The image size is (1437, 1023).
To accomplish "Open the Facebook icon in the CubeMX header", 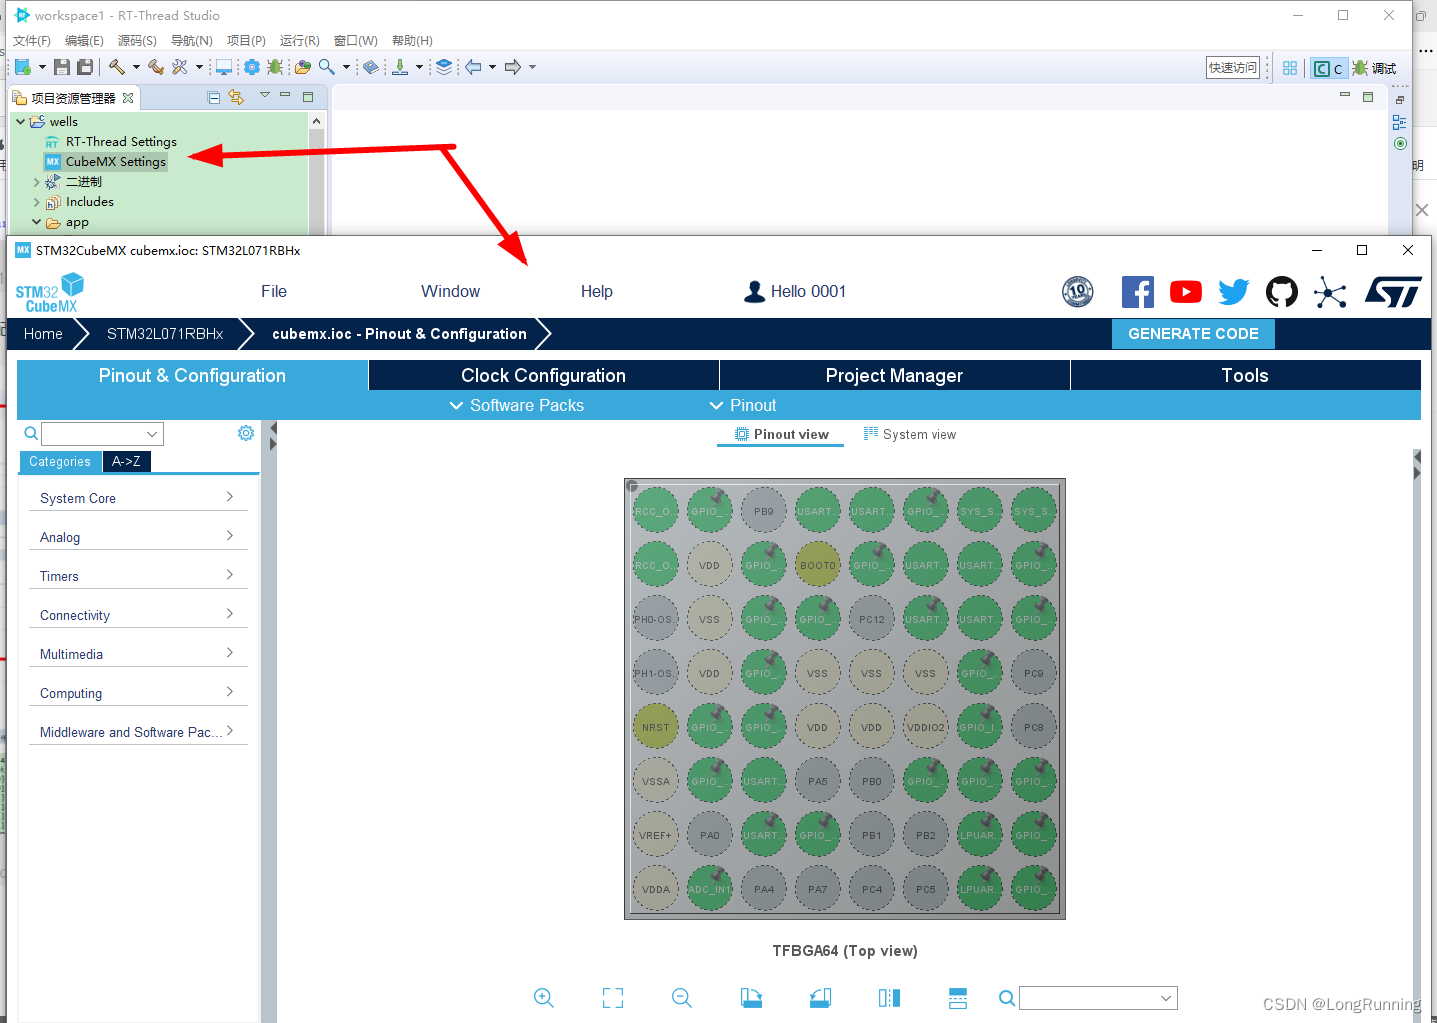I will click(x=1138, y=292).
